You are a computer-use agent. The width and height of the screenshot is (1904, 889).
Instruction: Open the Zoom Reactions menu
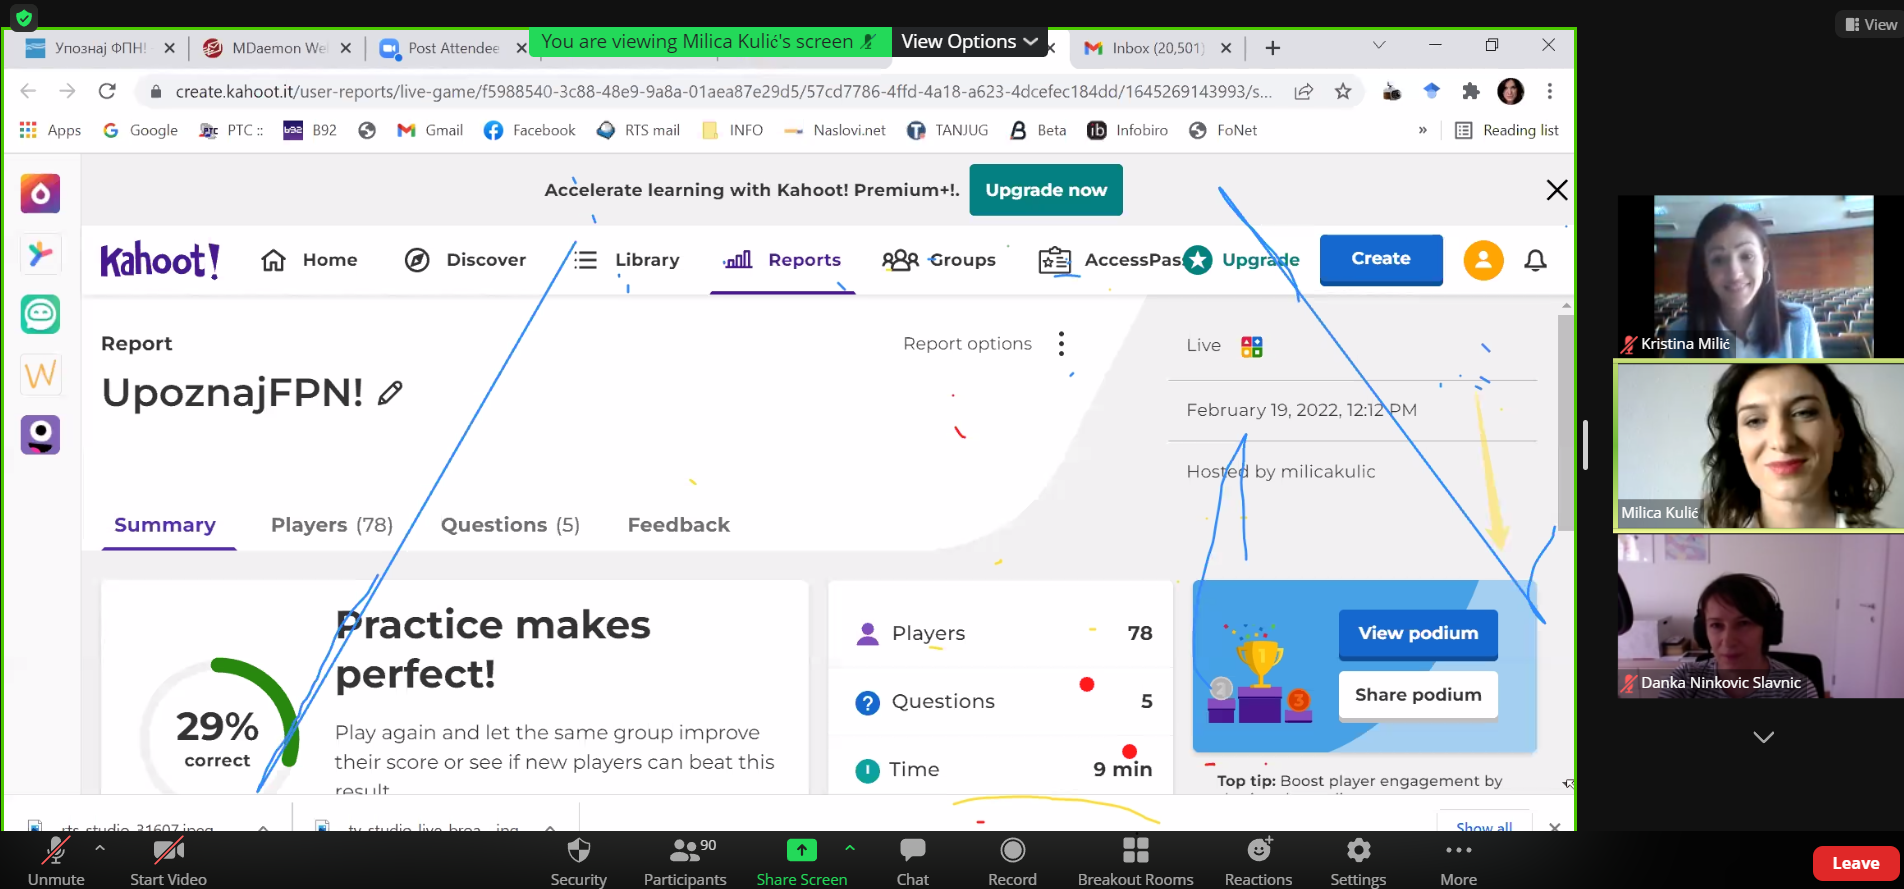pyautogui.click(x=1258, y=862)
